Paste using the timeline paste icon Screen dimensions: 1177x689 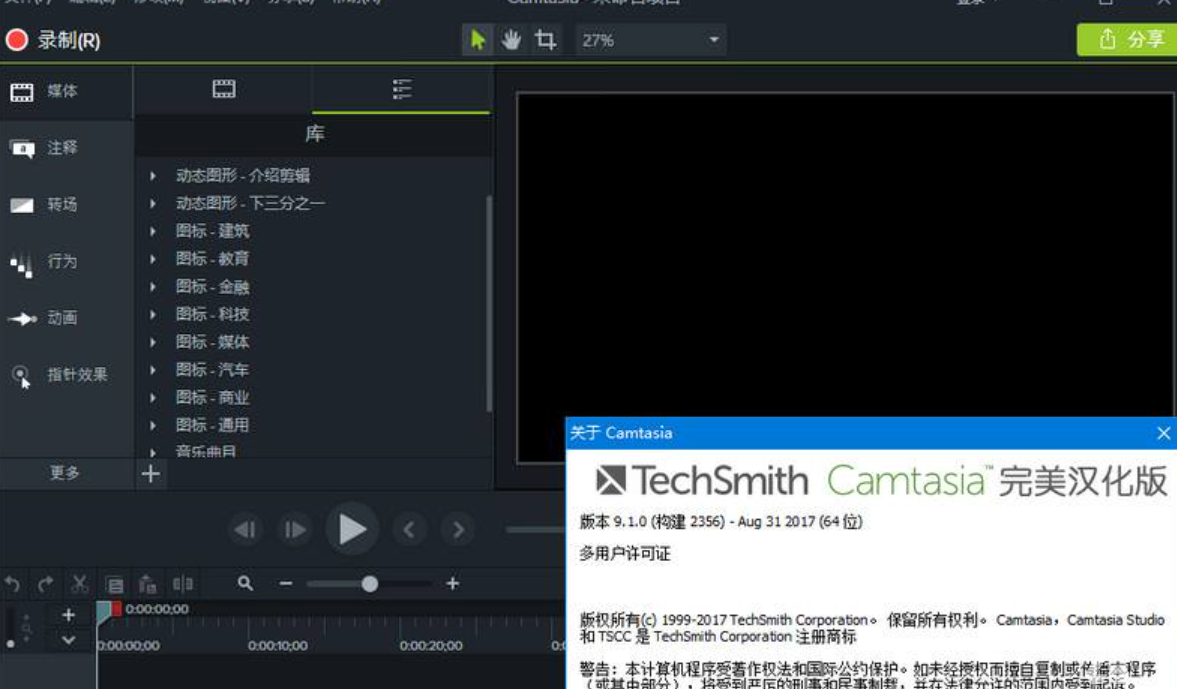(x=148, y=584)
